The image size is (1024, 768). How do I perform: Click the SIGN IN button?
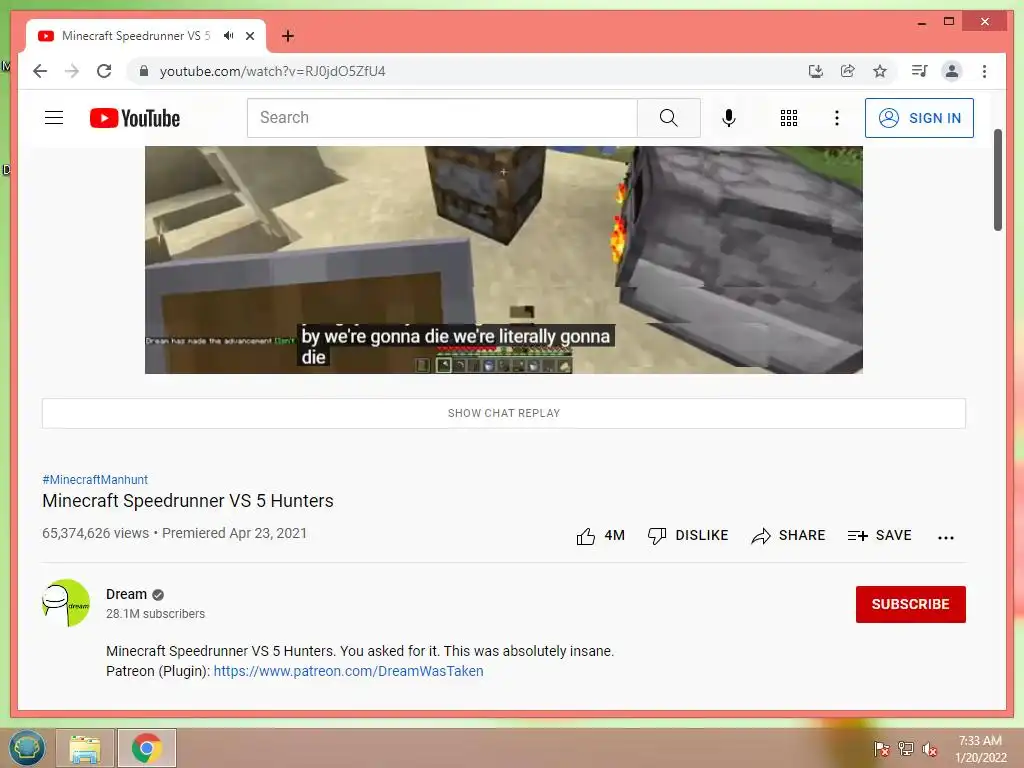point(919,118)
